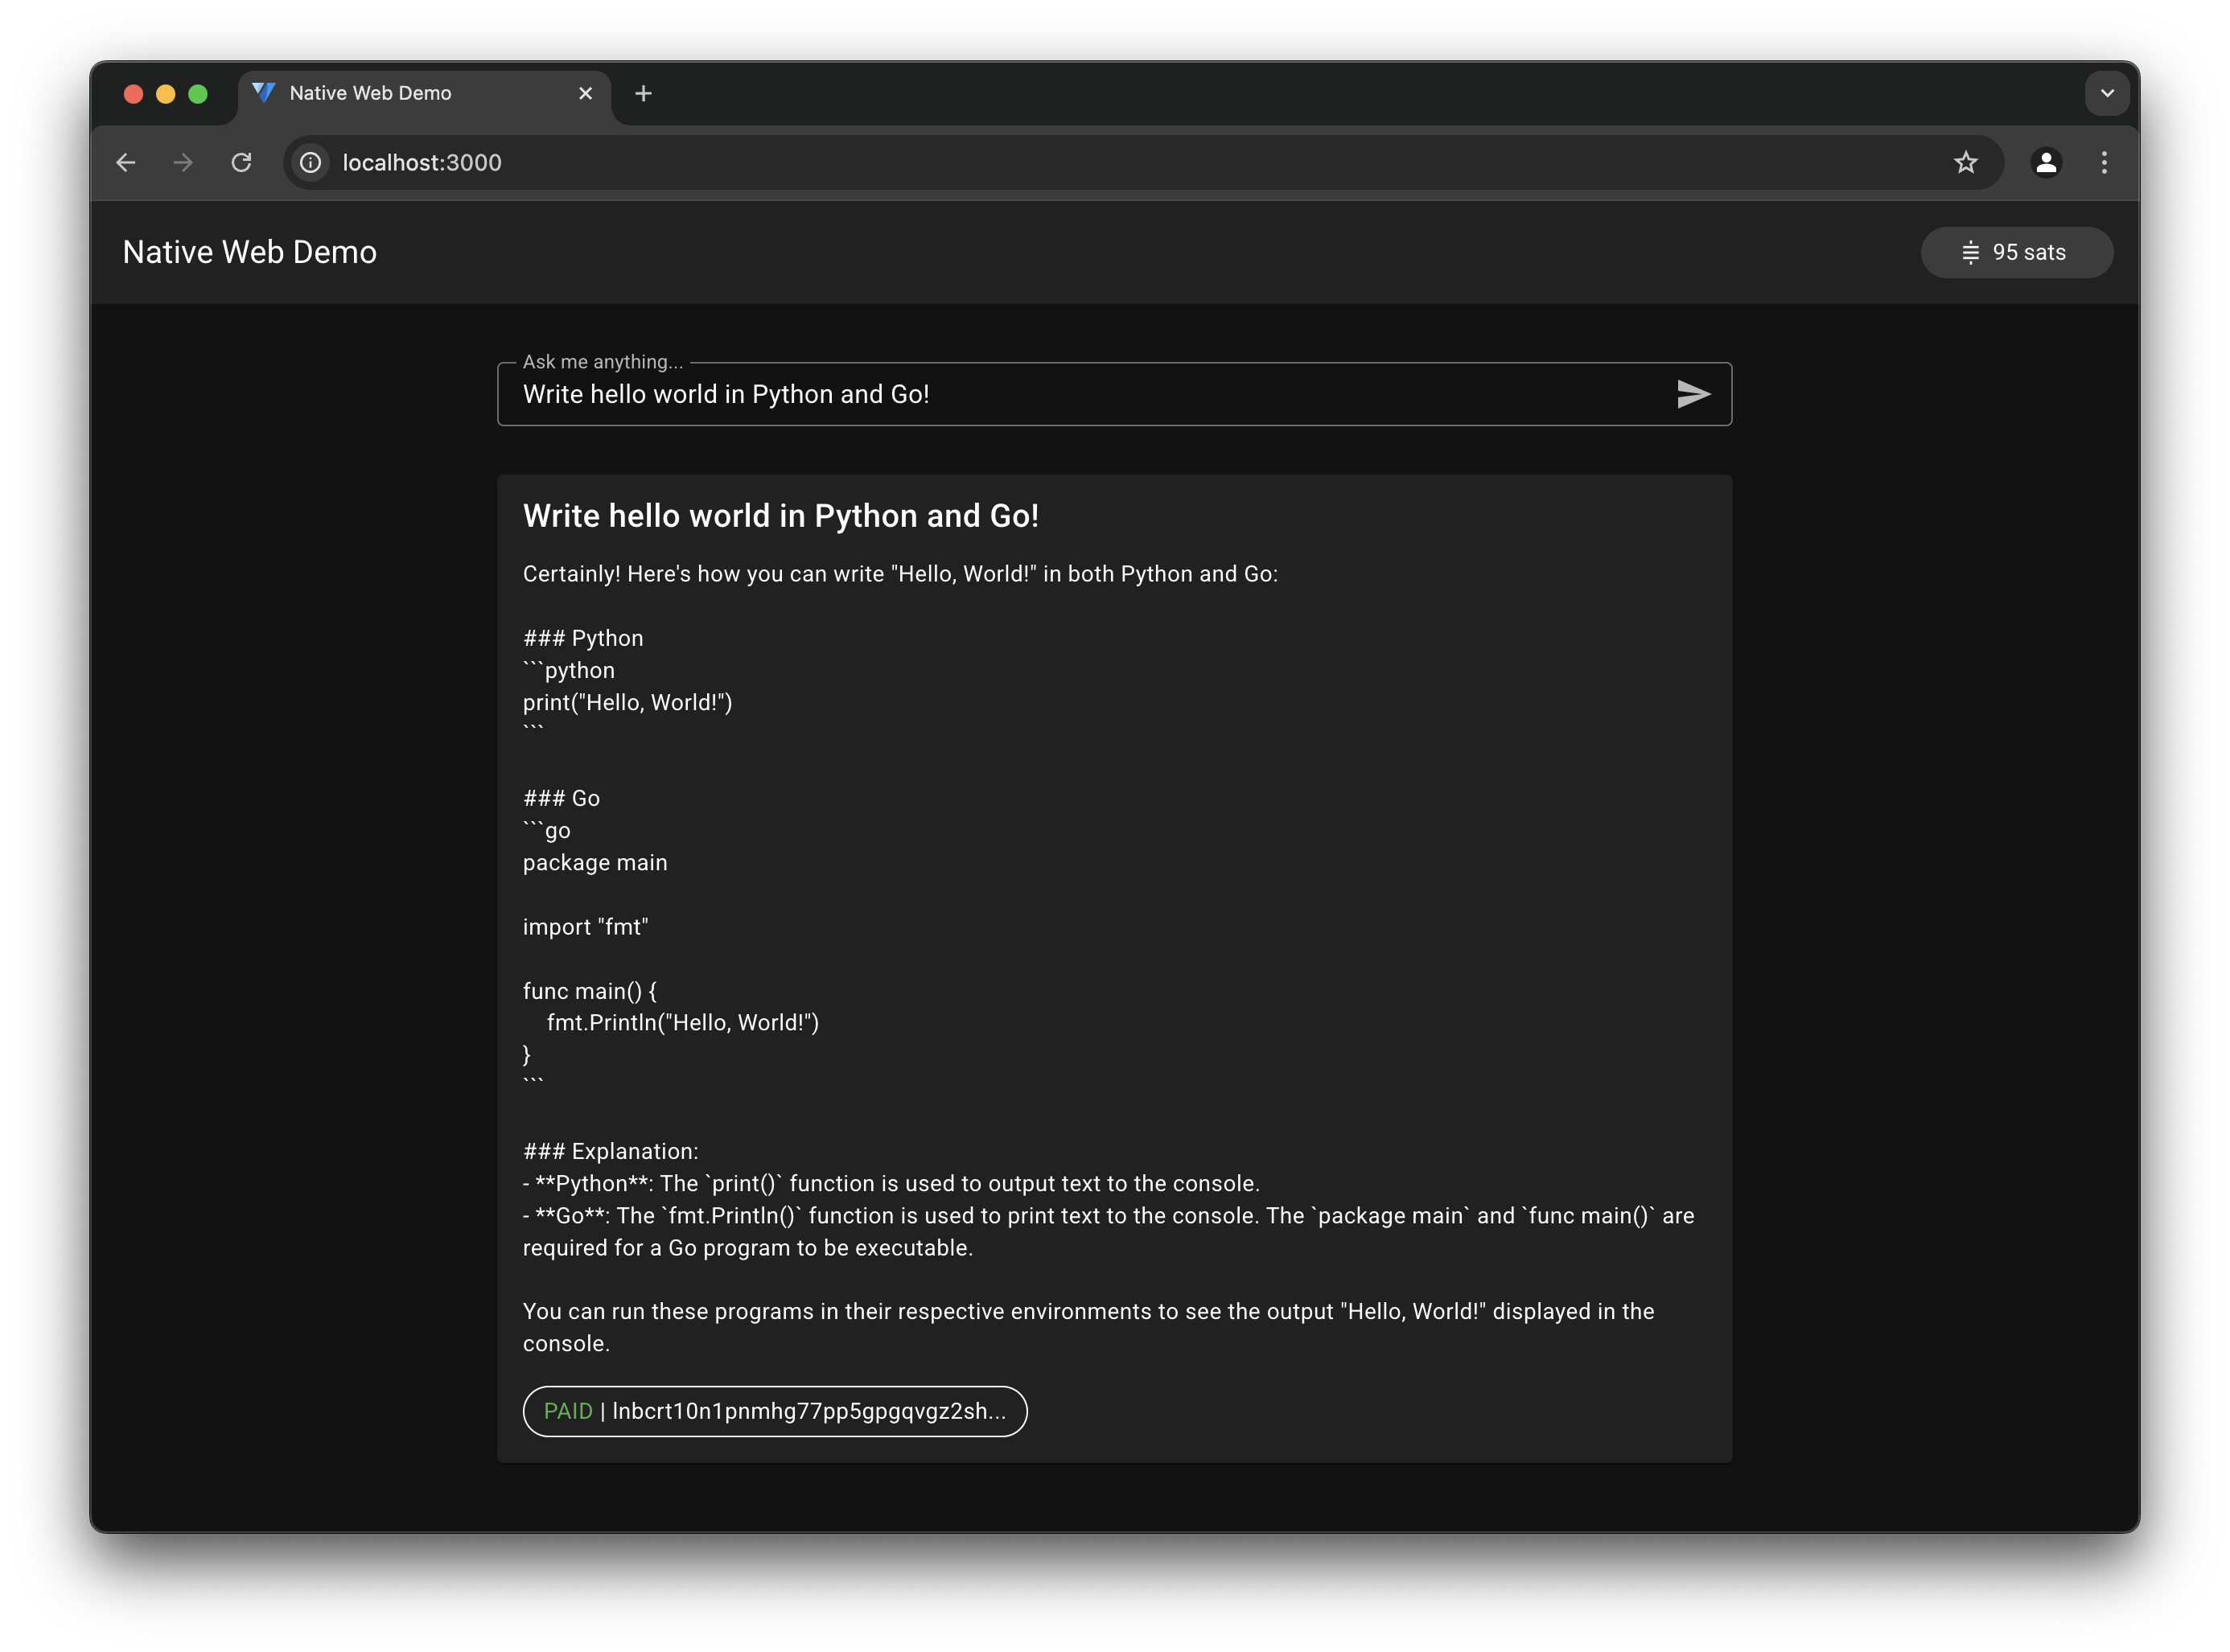
Task: Click Native Web Demo app header title
Action: (250, 252)
